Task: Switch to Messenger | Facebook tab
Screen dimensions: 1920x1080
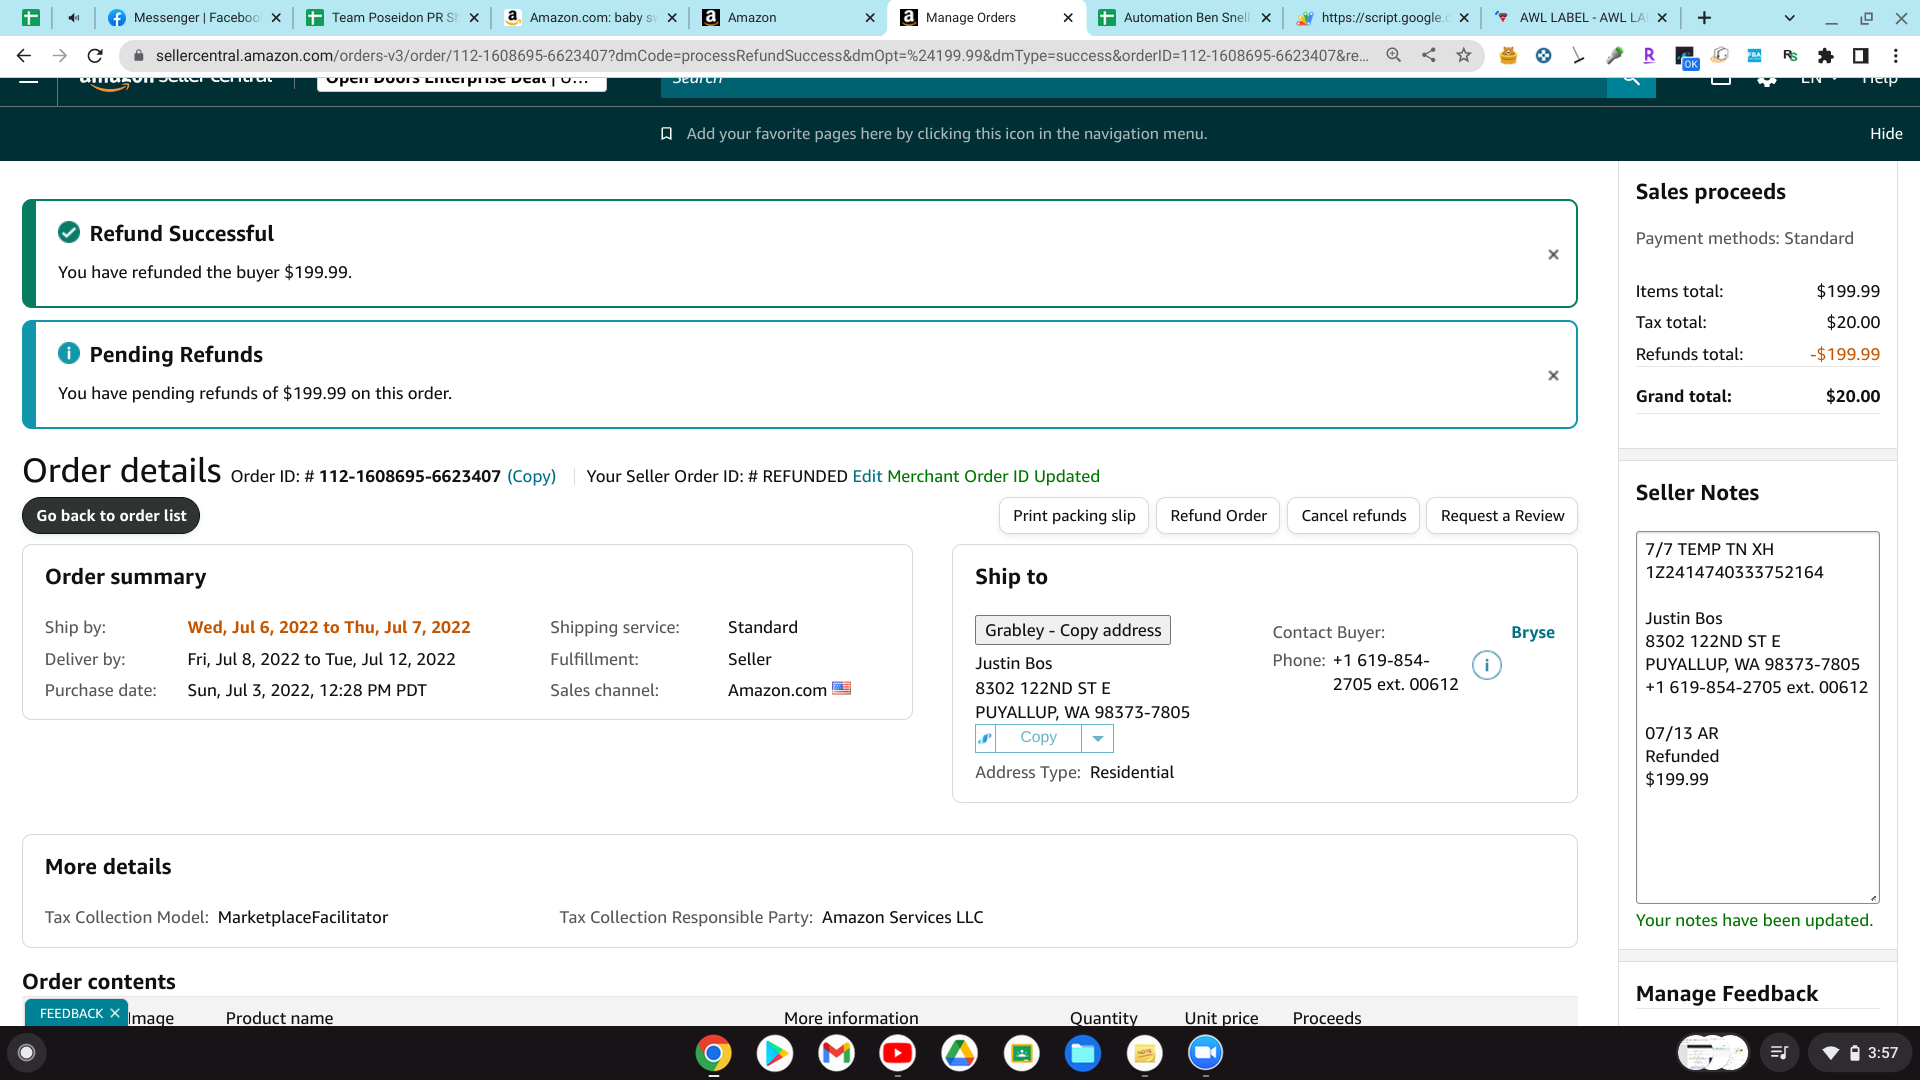Action: click(x=195, y=18)
